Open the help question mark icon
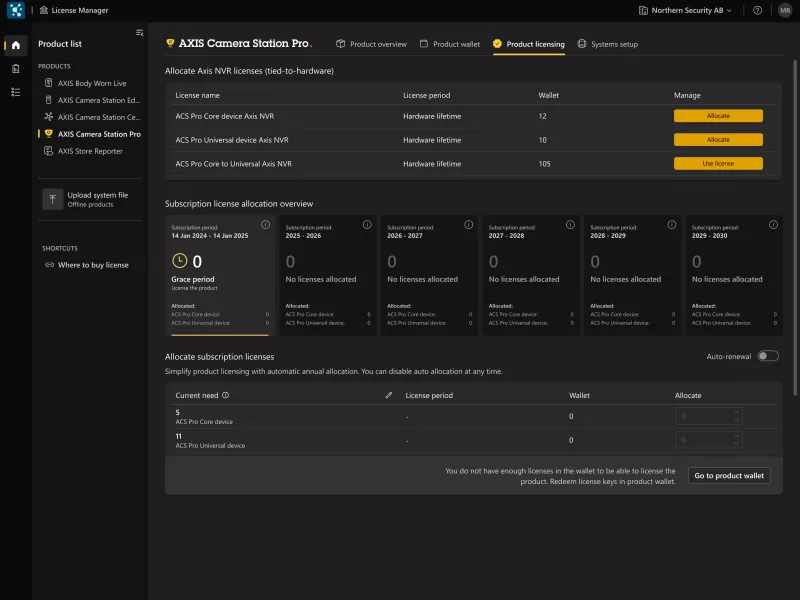 (x=757, y=10)
